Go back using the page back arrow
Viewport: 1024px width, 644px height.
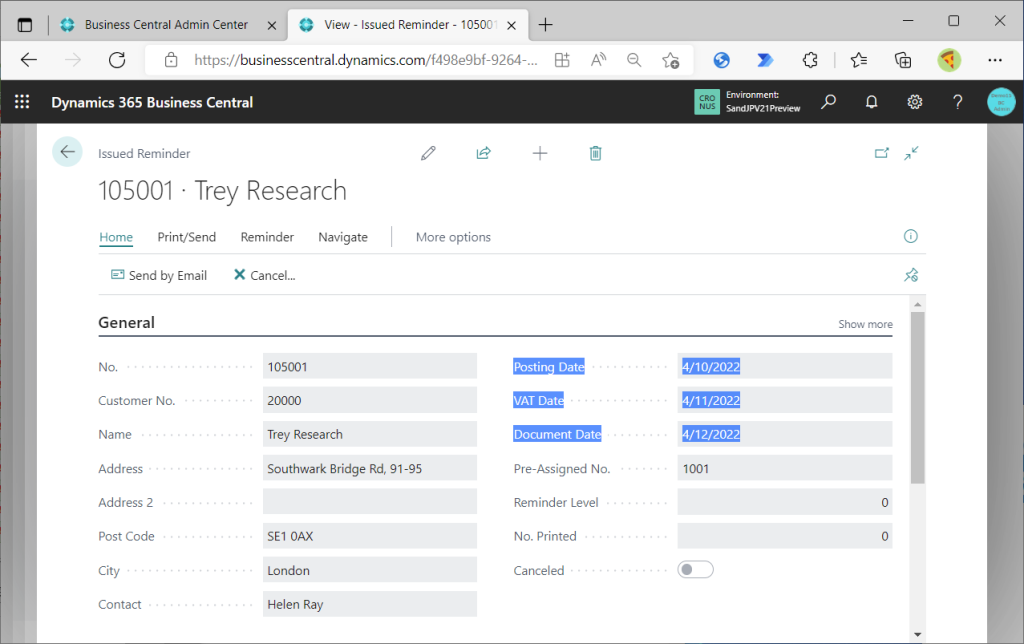67,152
